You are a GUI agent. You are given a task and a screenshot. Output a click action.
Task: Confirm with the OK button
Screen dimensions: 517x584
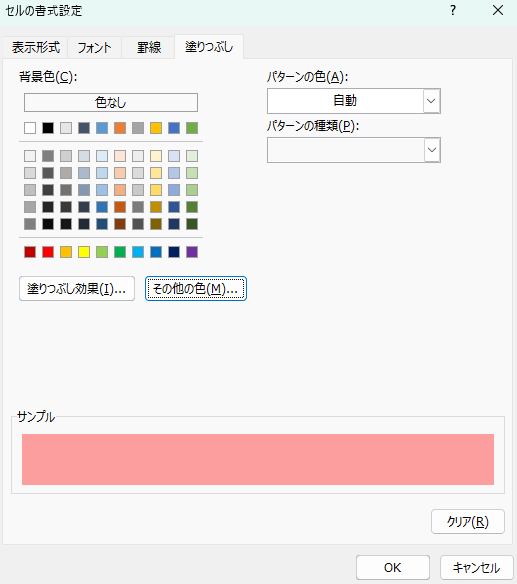[393, 568]
